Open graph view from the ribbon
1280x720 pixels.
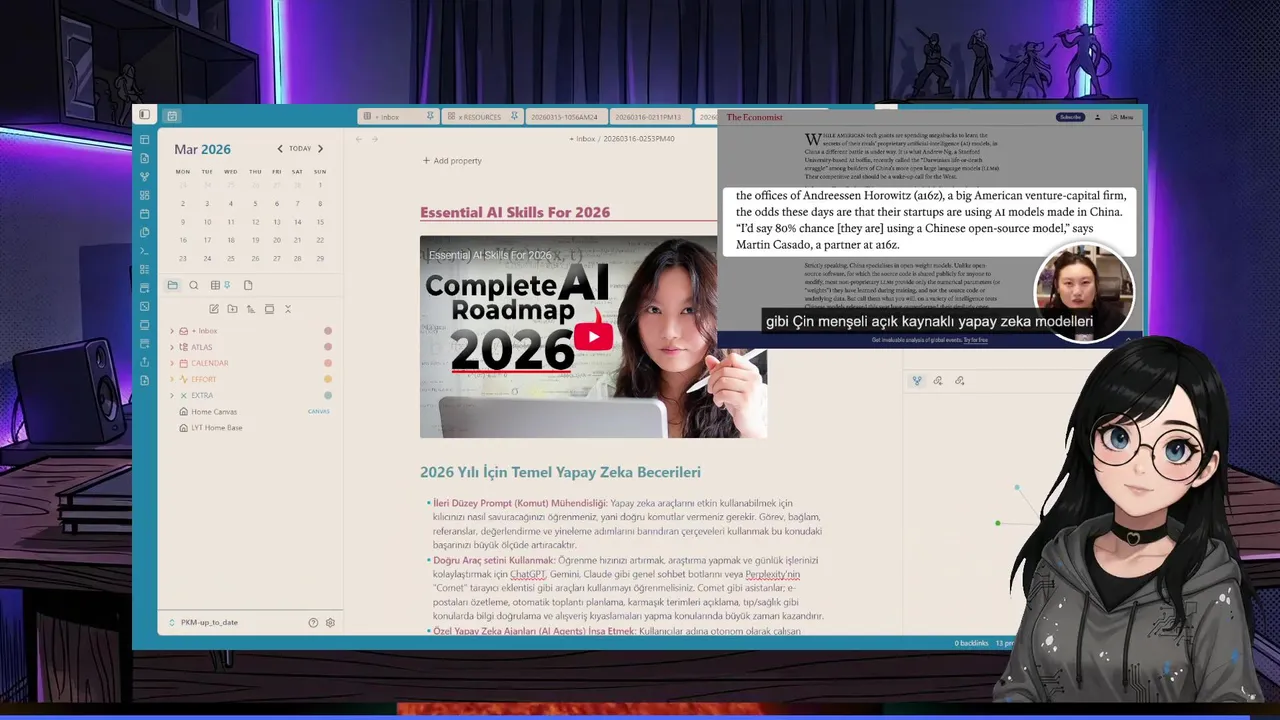point(145,177)
